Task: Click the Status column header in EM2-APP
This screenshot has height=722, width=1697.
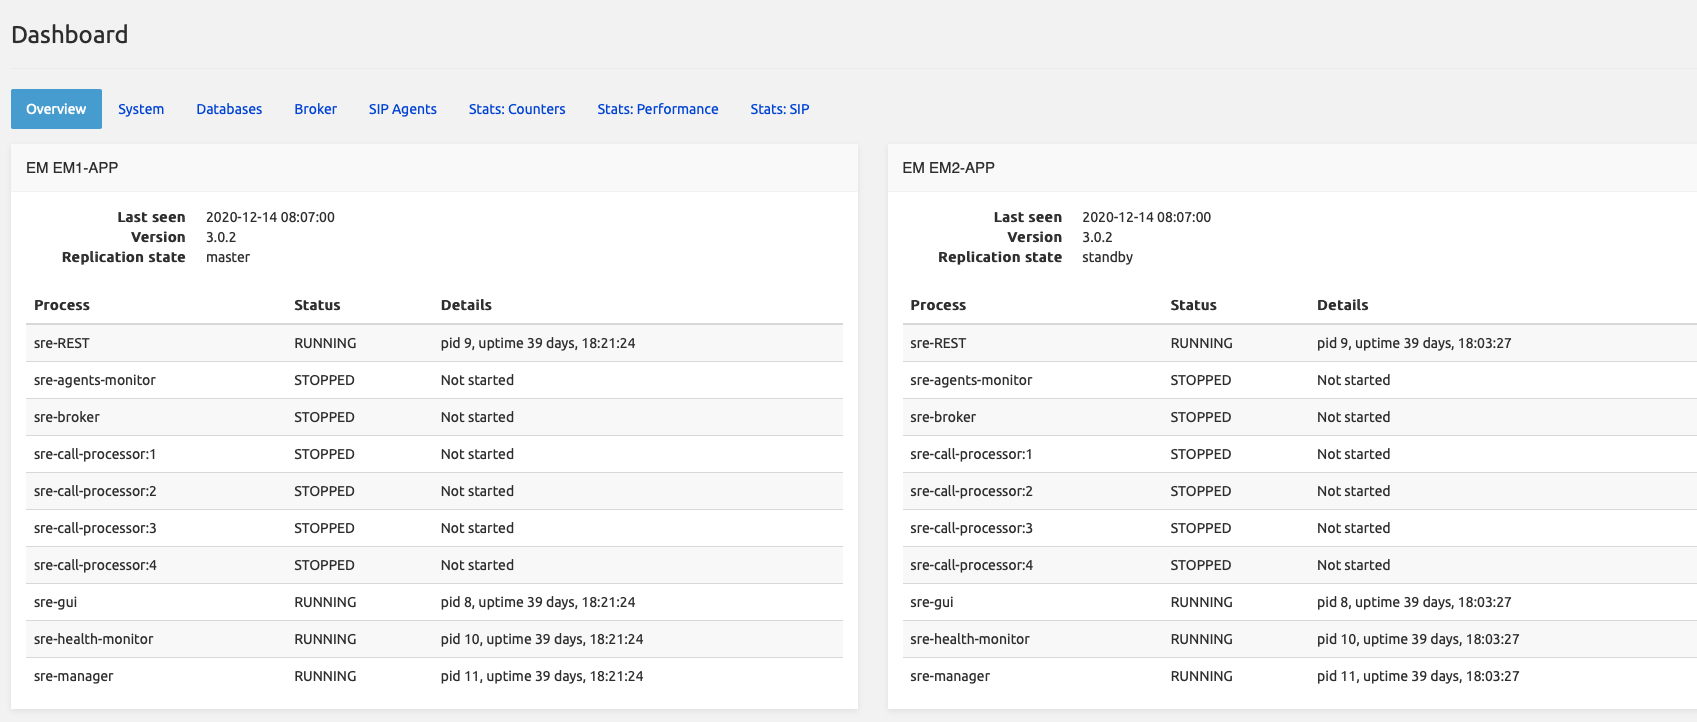Action: 1193,305
